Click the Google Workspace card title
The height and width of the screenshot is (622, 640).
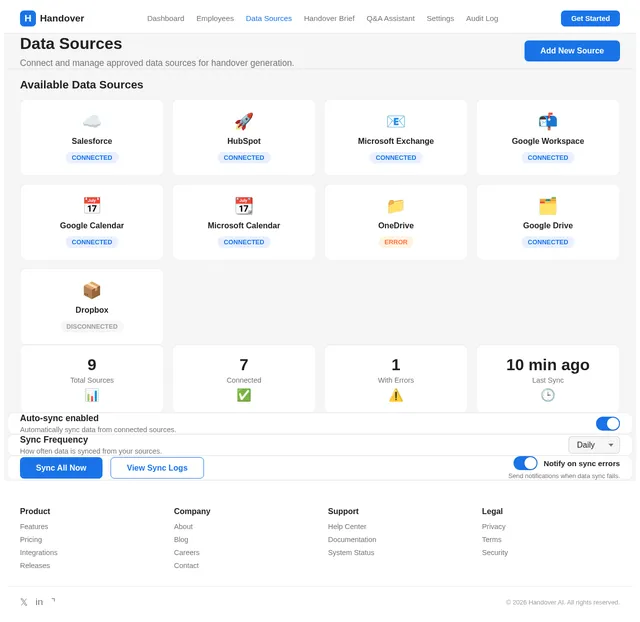[x=548, y=141]
